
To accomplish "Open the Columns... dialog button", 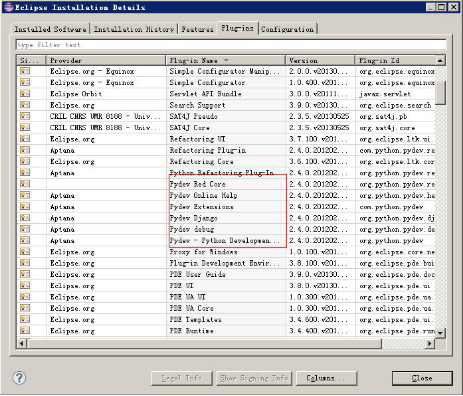I will coord(326,378).
